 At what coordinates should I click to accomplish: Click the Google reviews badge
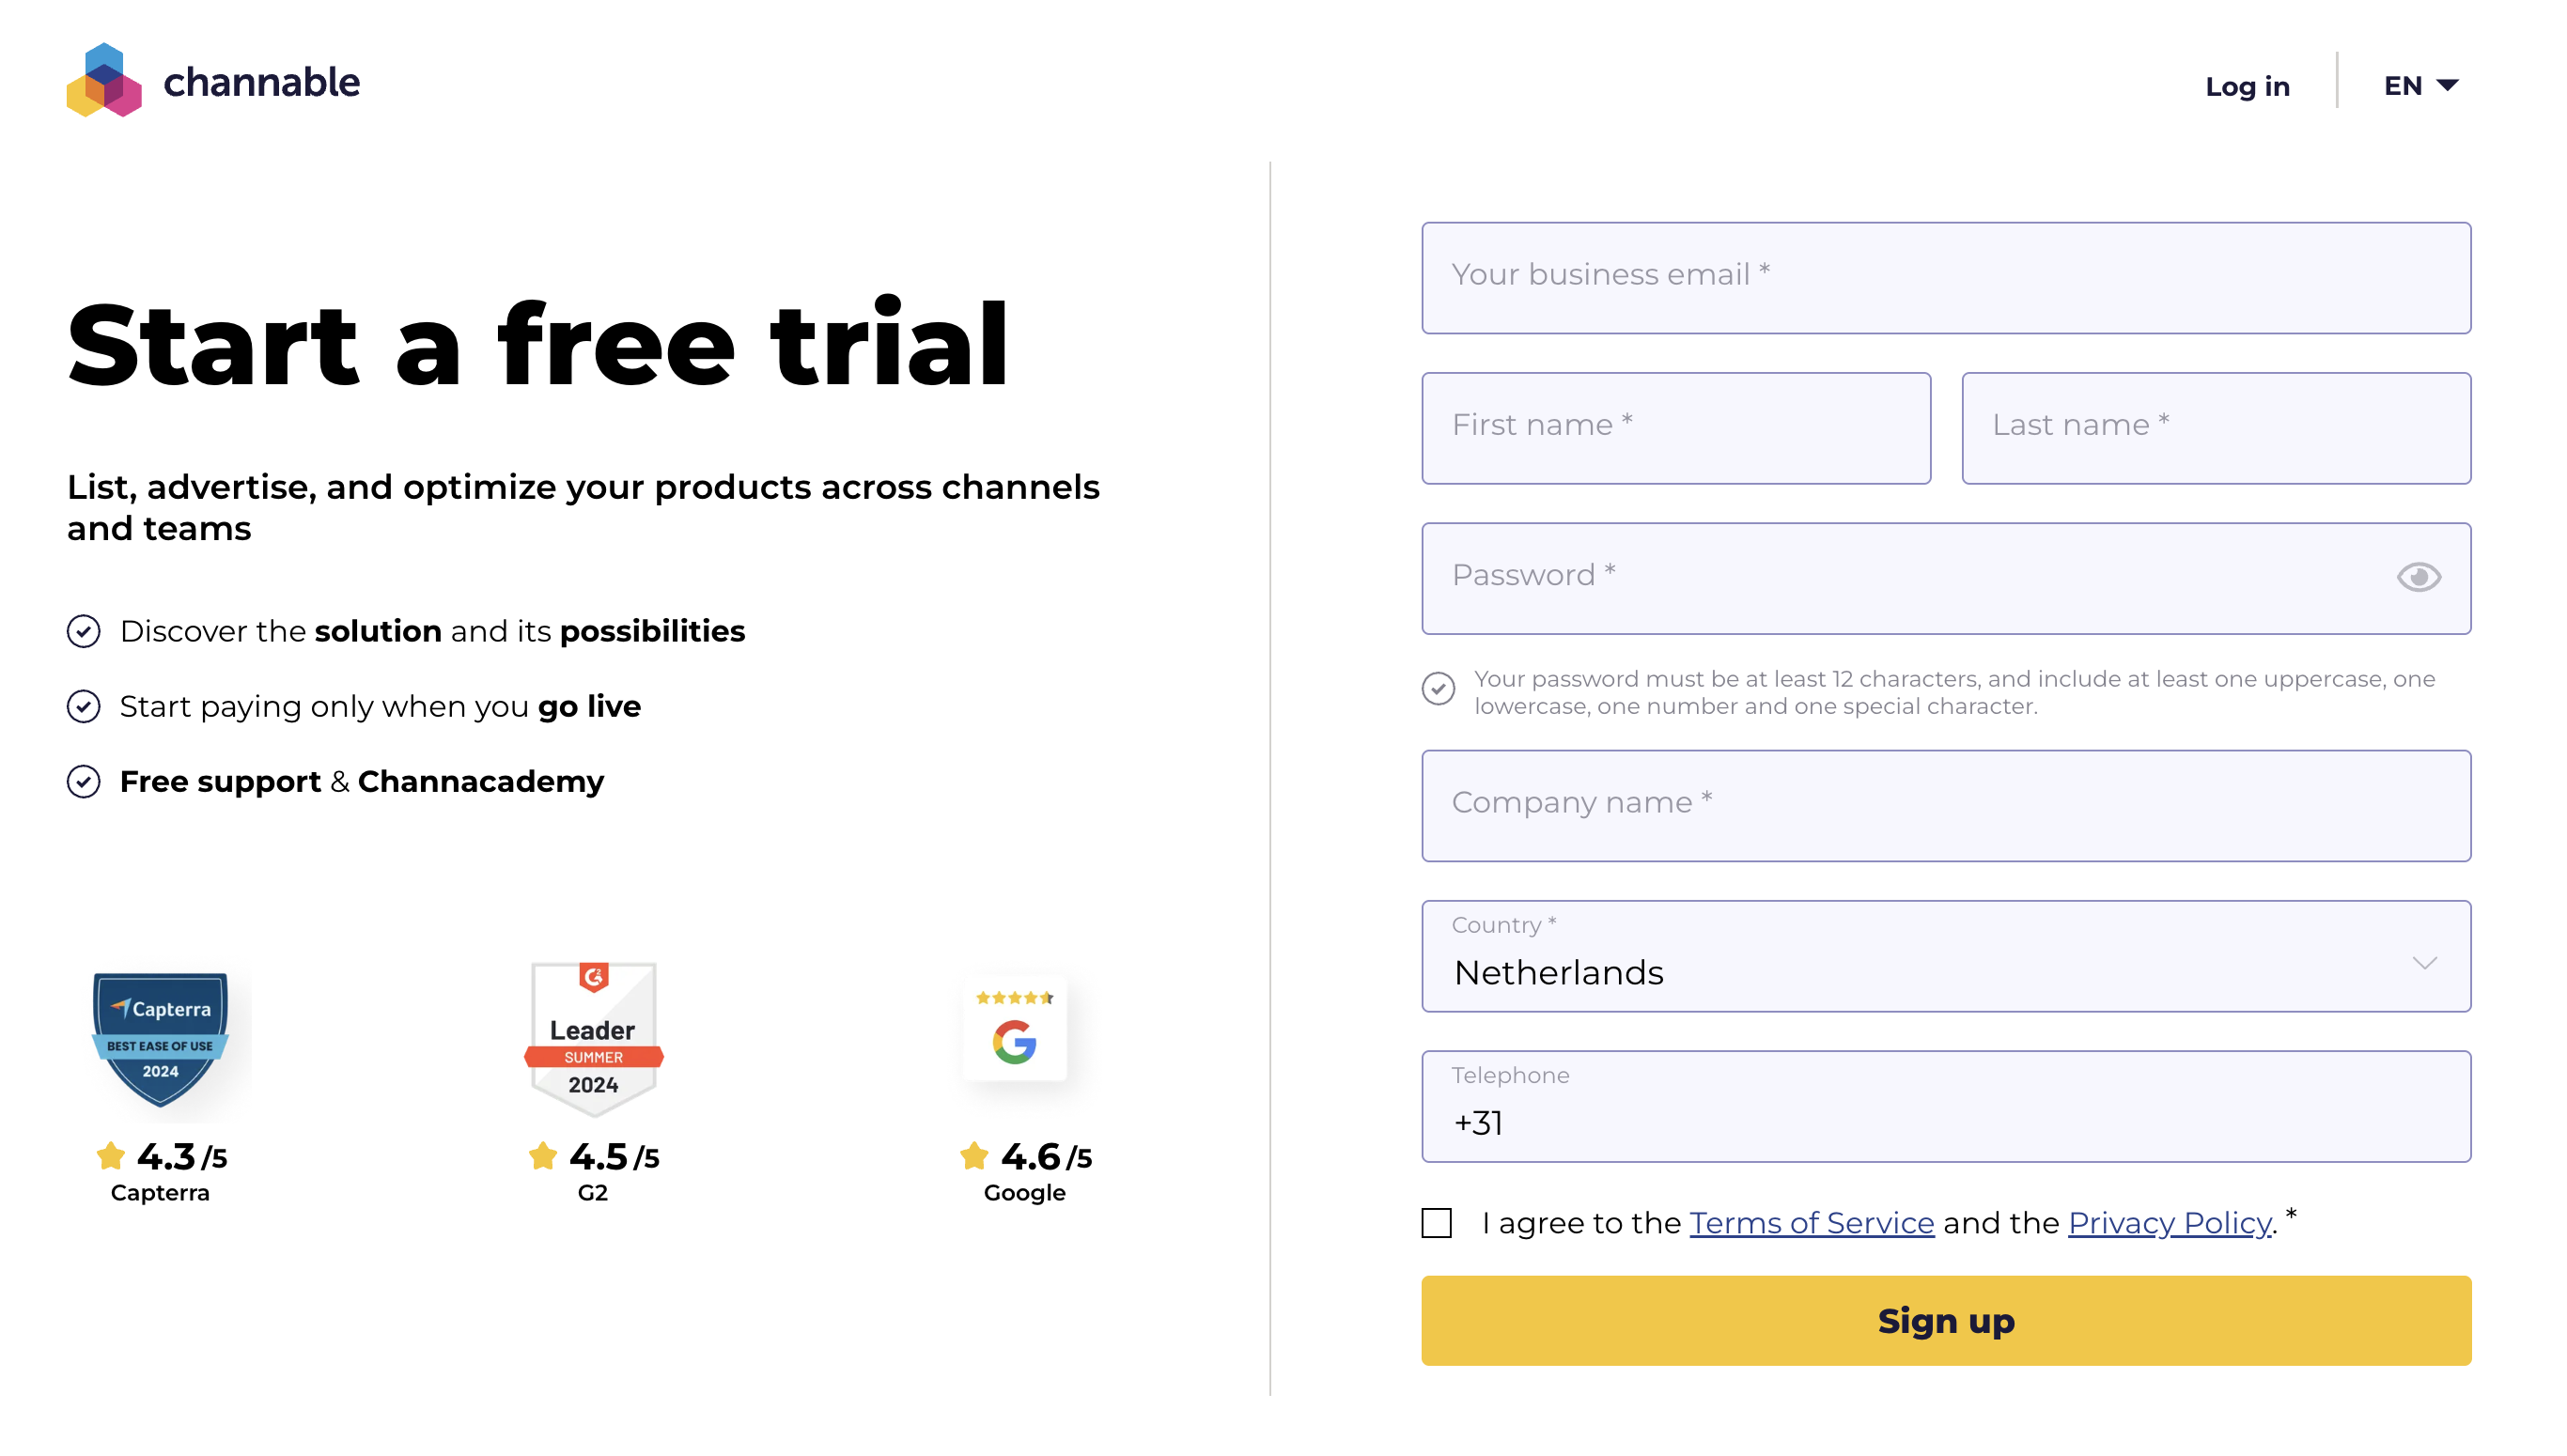(x=1014, y=1030)
